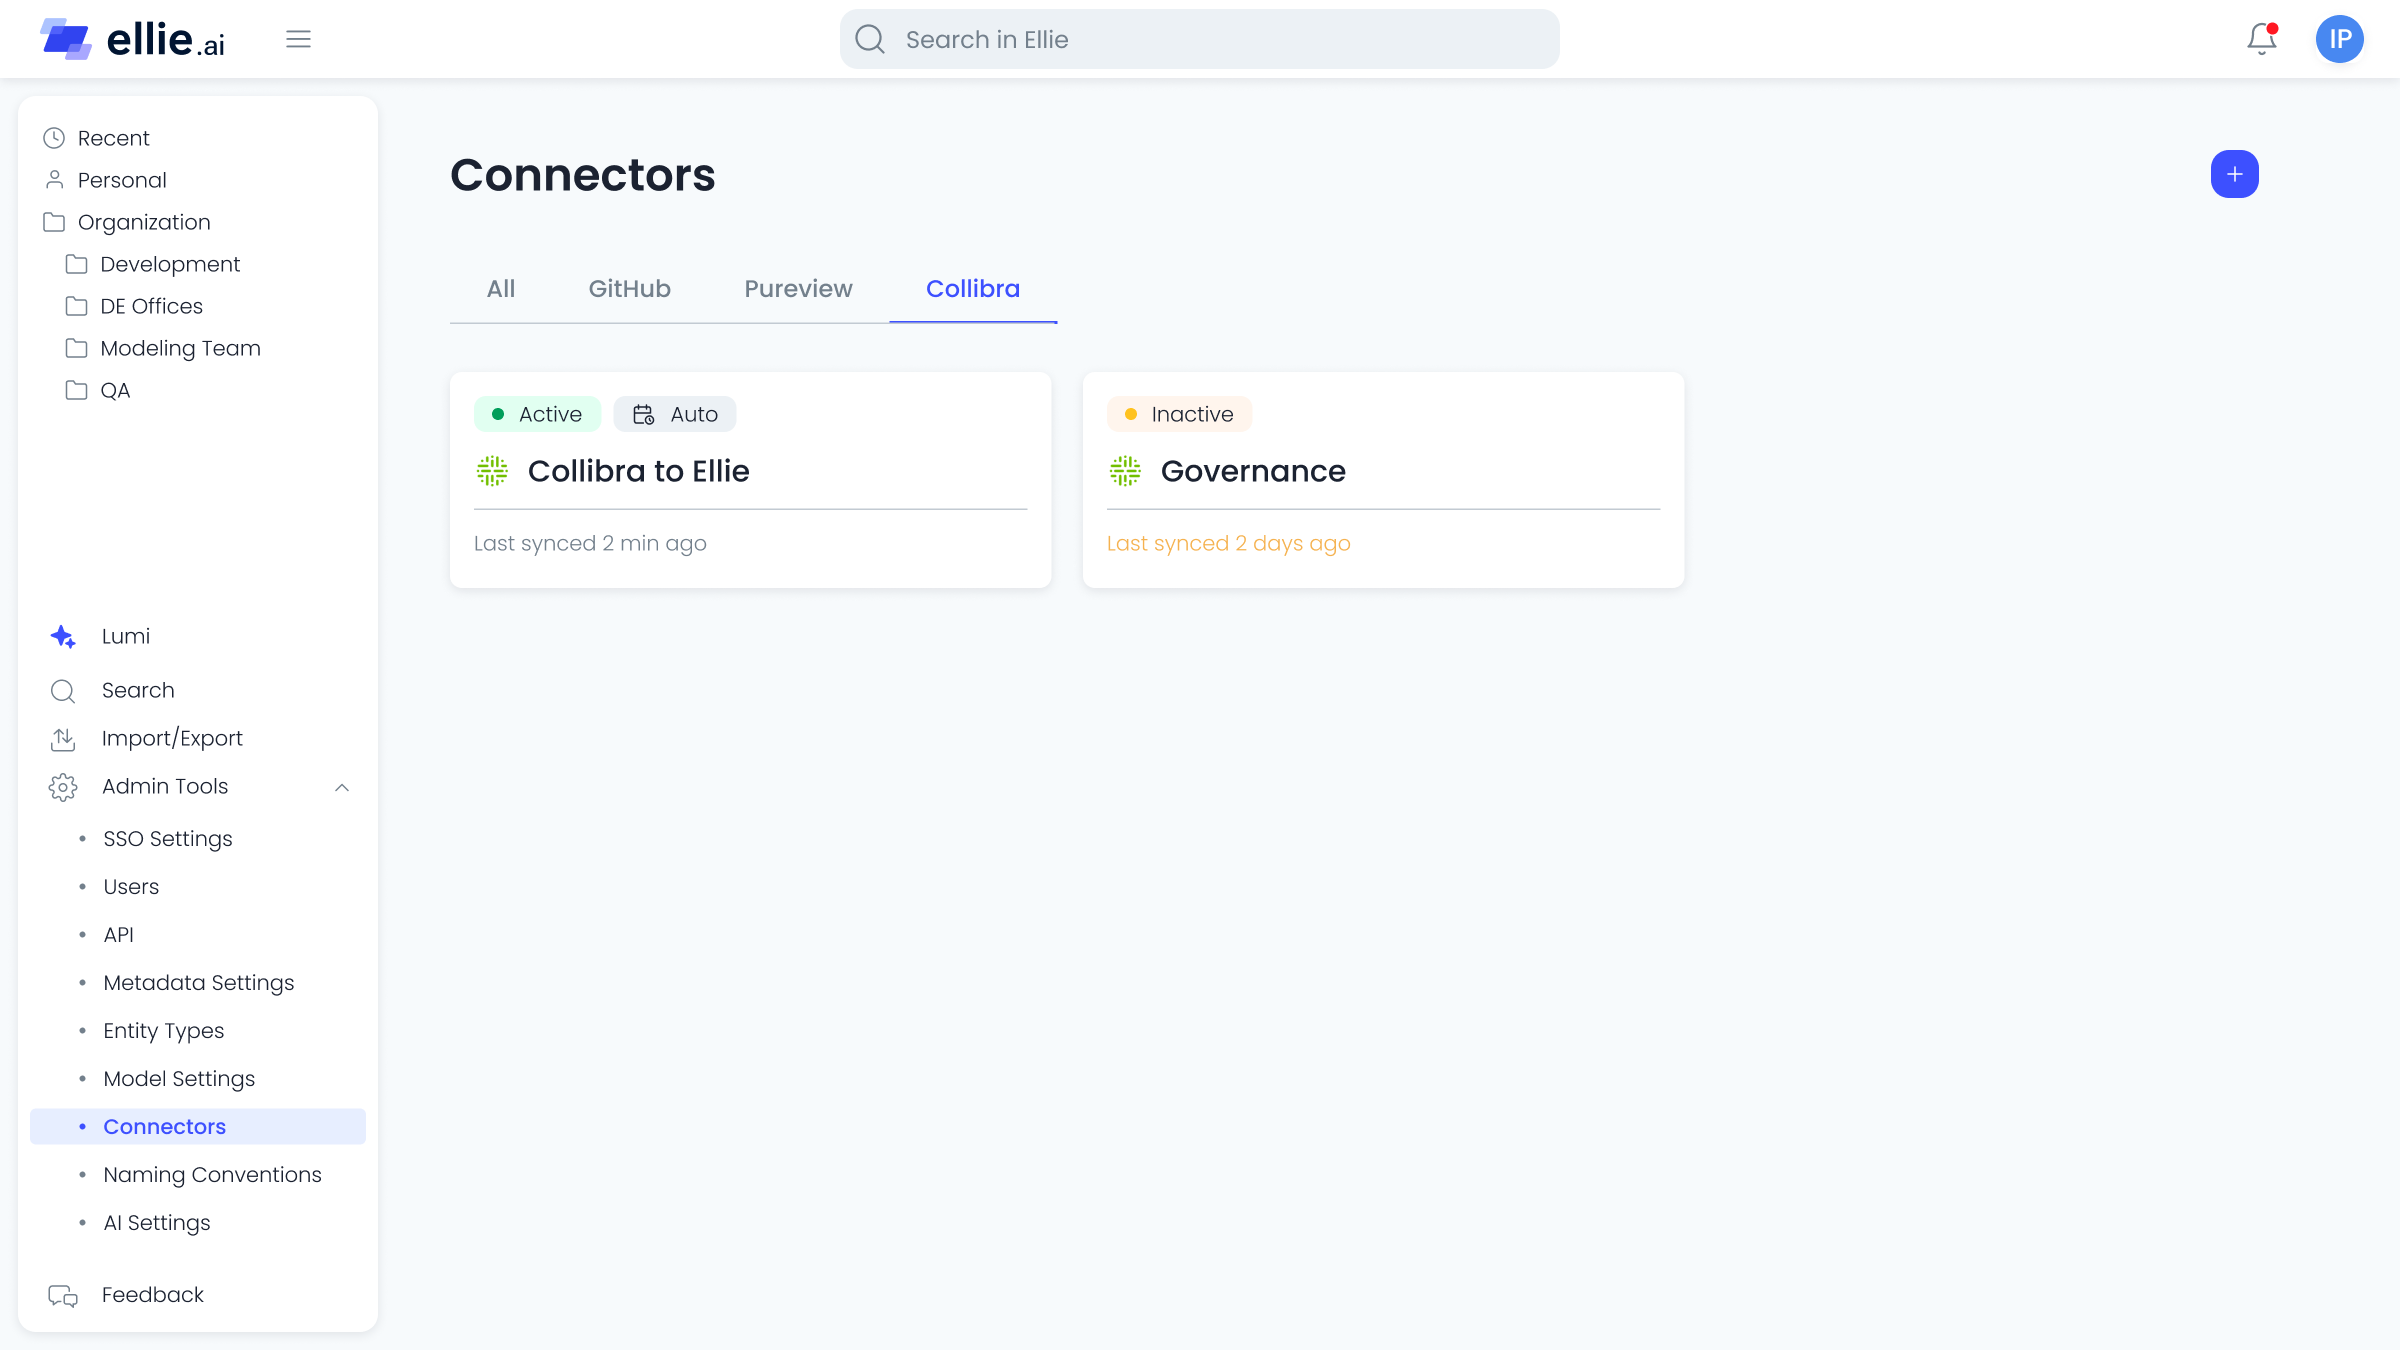Click the Active status badge
The image size is (2400, 1350).
click(537, 414)
